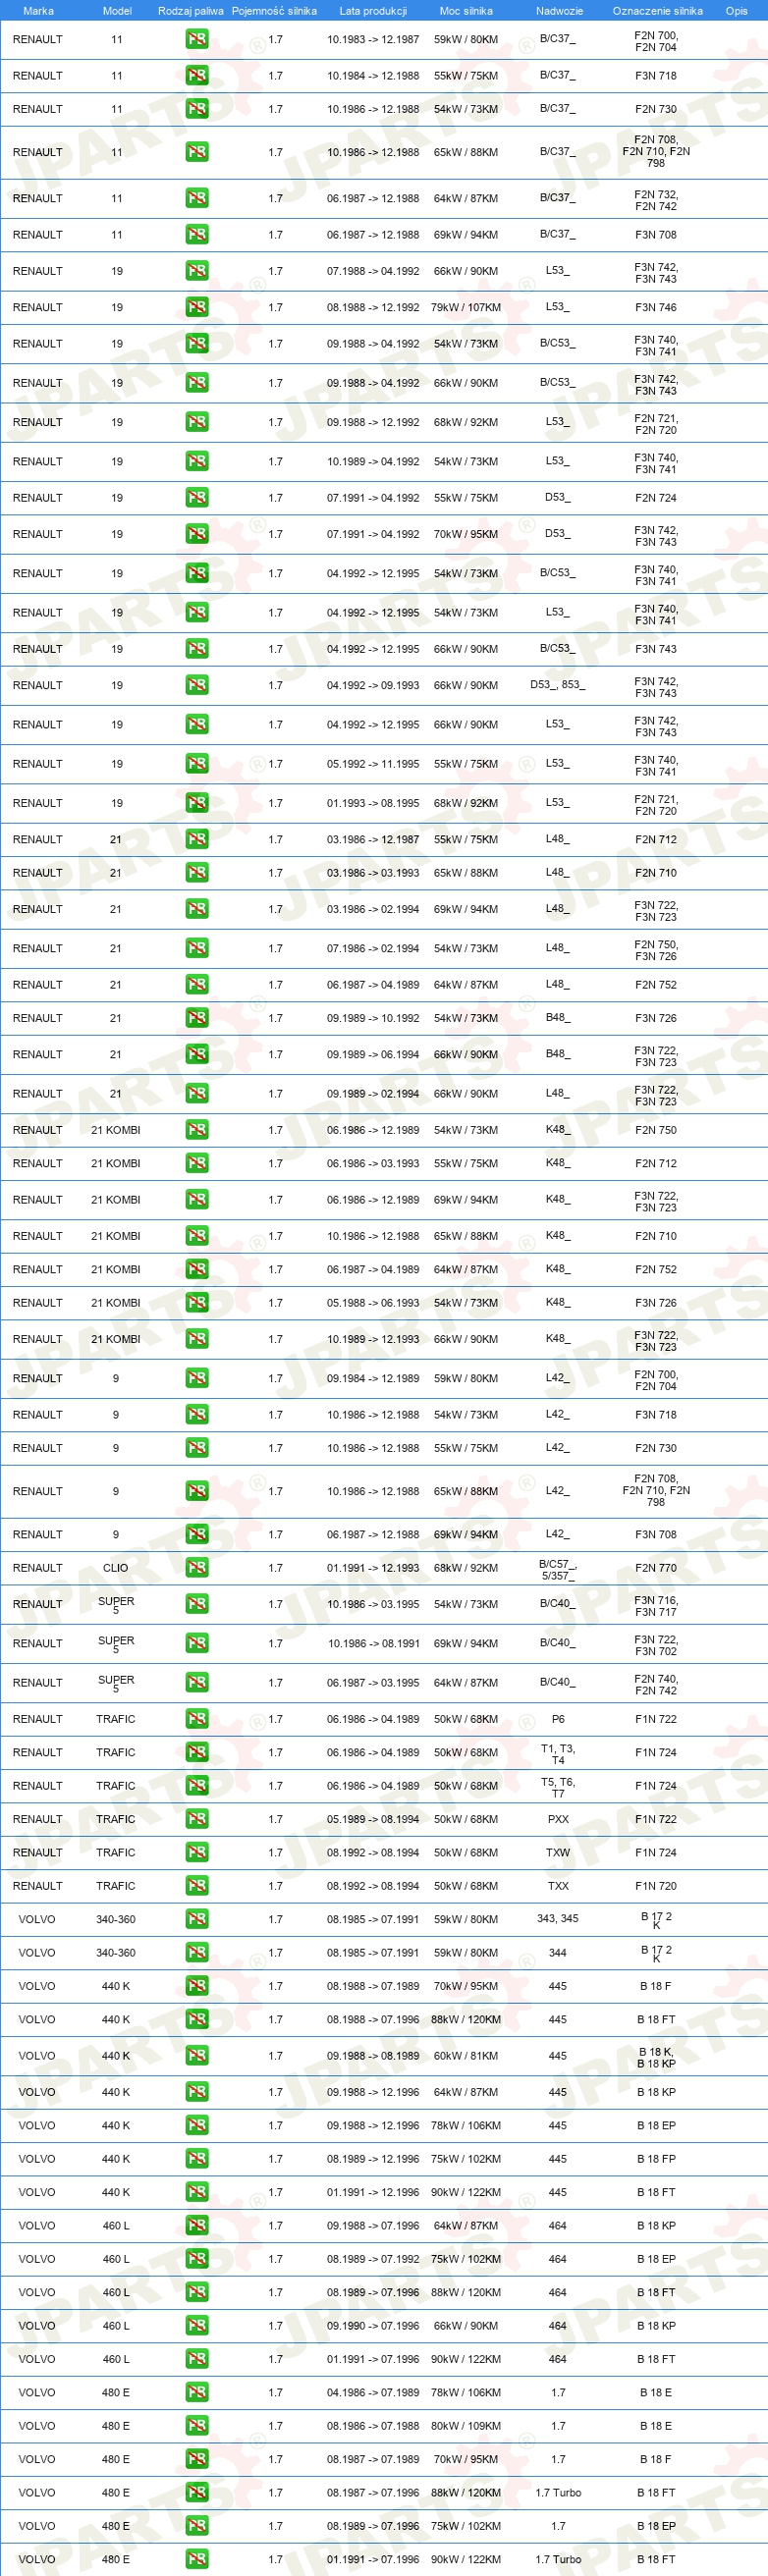
Task: Select engine code F3N 722, F3N 702
Action: coord(656,1645)
